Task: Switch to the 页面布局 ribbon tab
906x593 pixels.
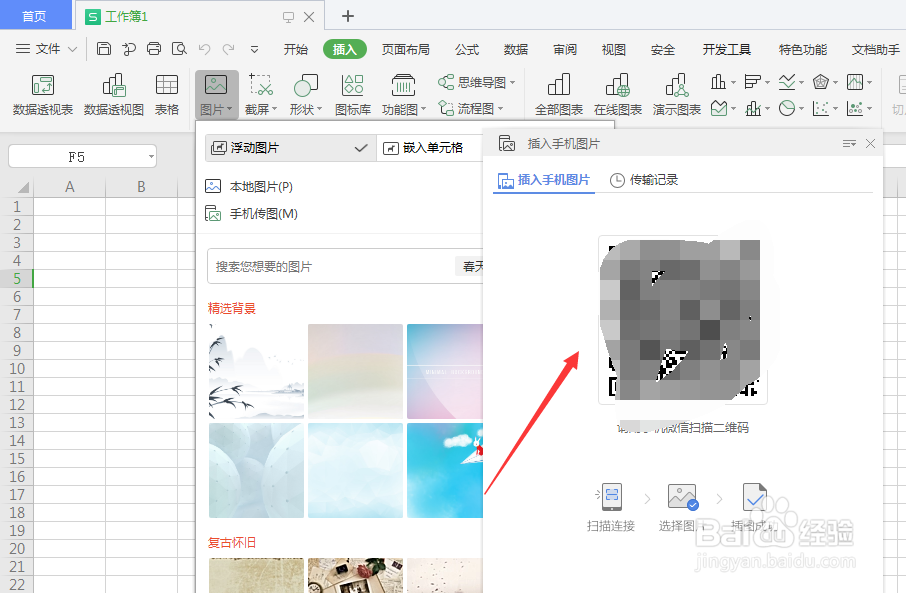Action: point(405,47)
